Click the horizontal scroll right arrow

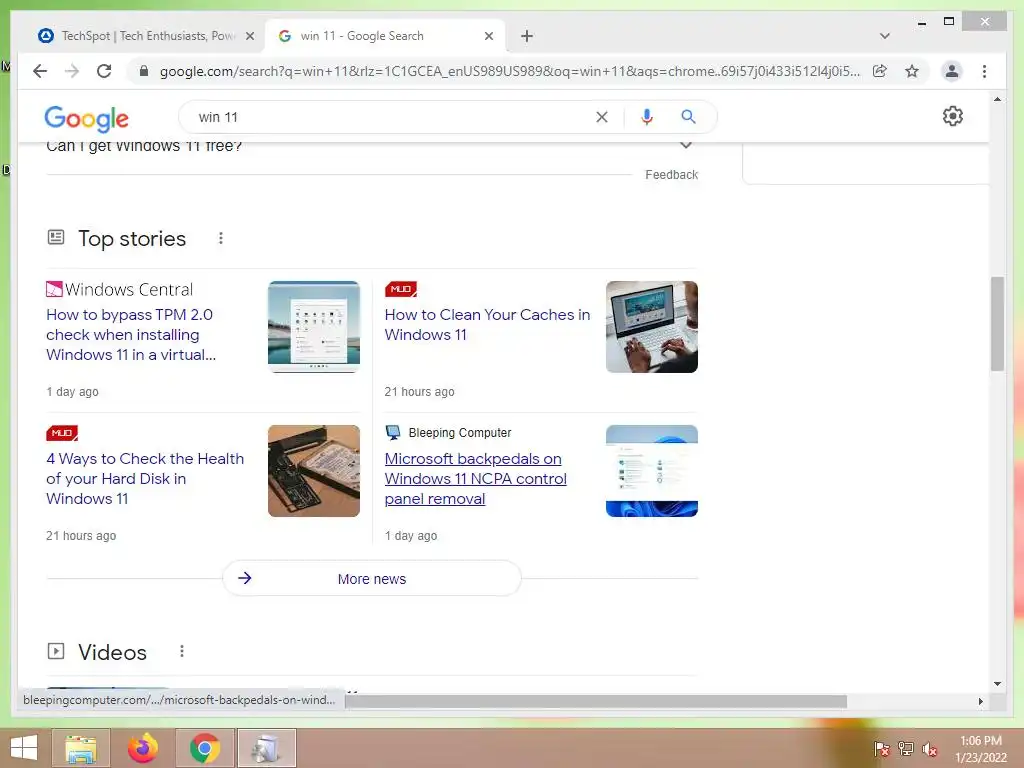click(980, 701)
